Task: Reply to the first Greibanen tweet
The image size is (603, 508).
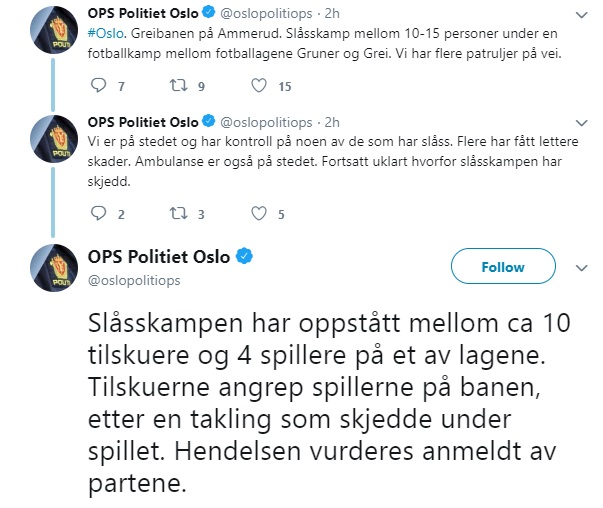Action: pos(97,87)
